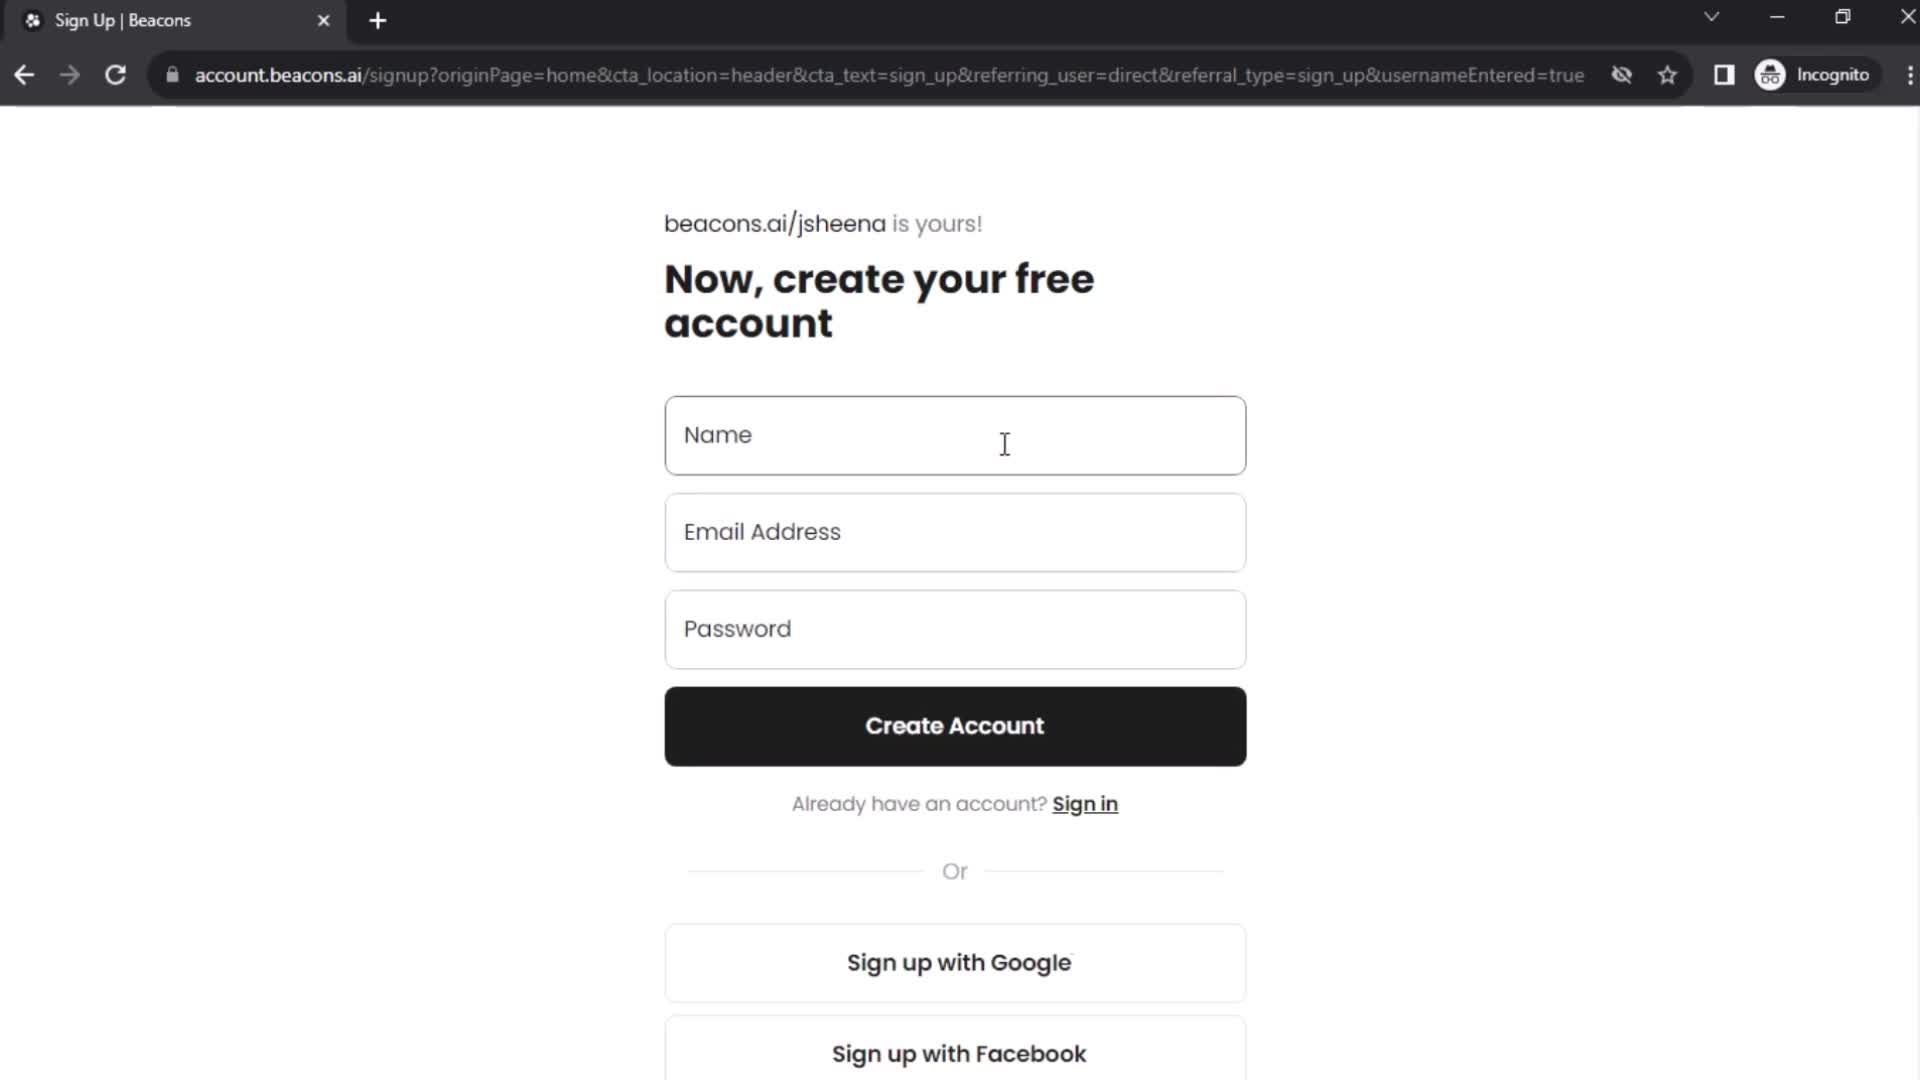
Task: Focus the Email Address field
Action: pyautogui.click(x=955, y=533)
